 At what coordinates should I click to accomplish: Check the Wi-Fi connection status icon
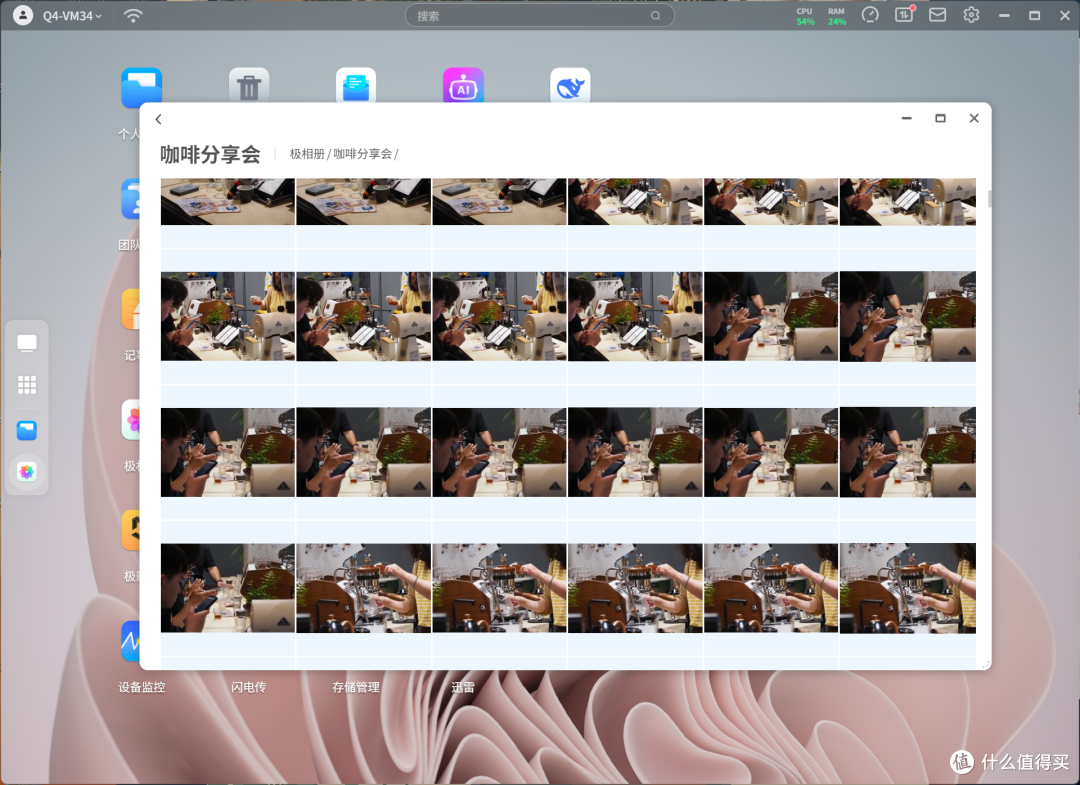click(133, 15)
